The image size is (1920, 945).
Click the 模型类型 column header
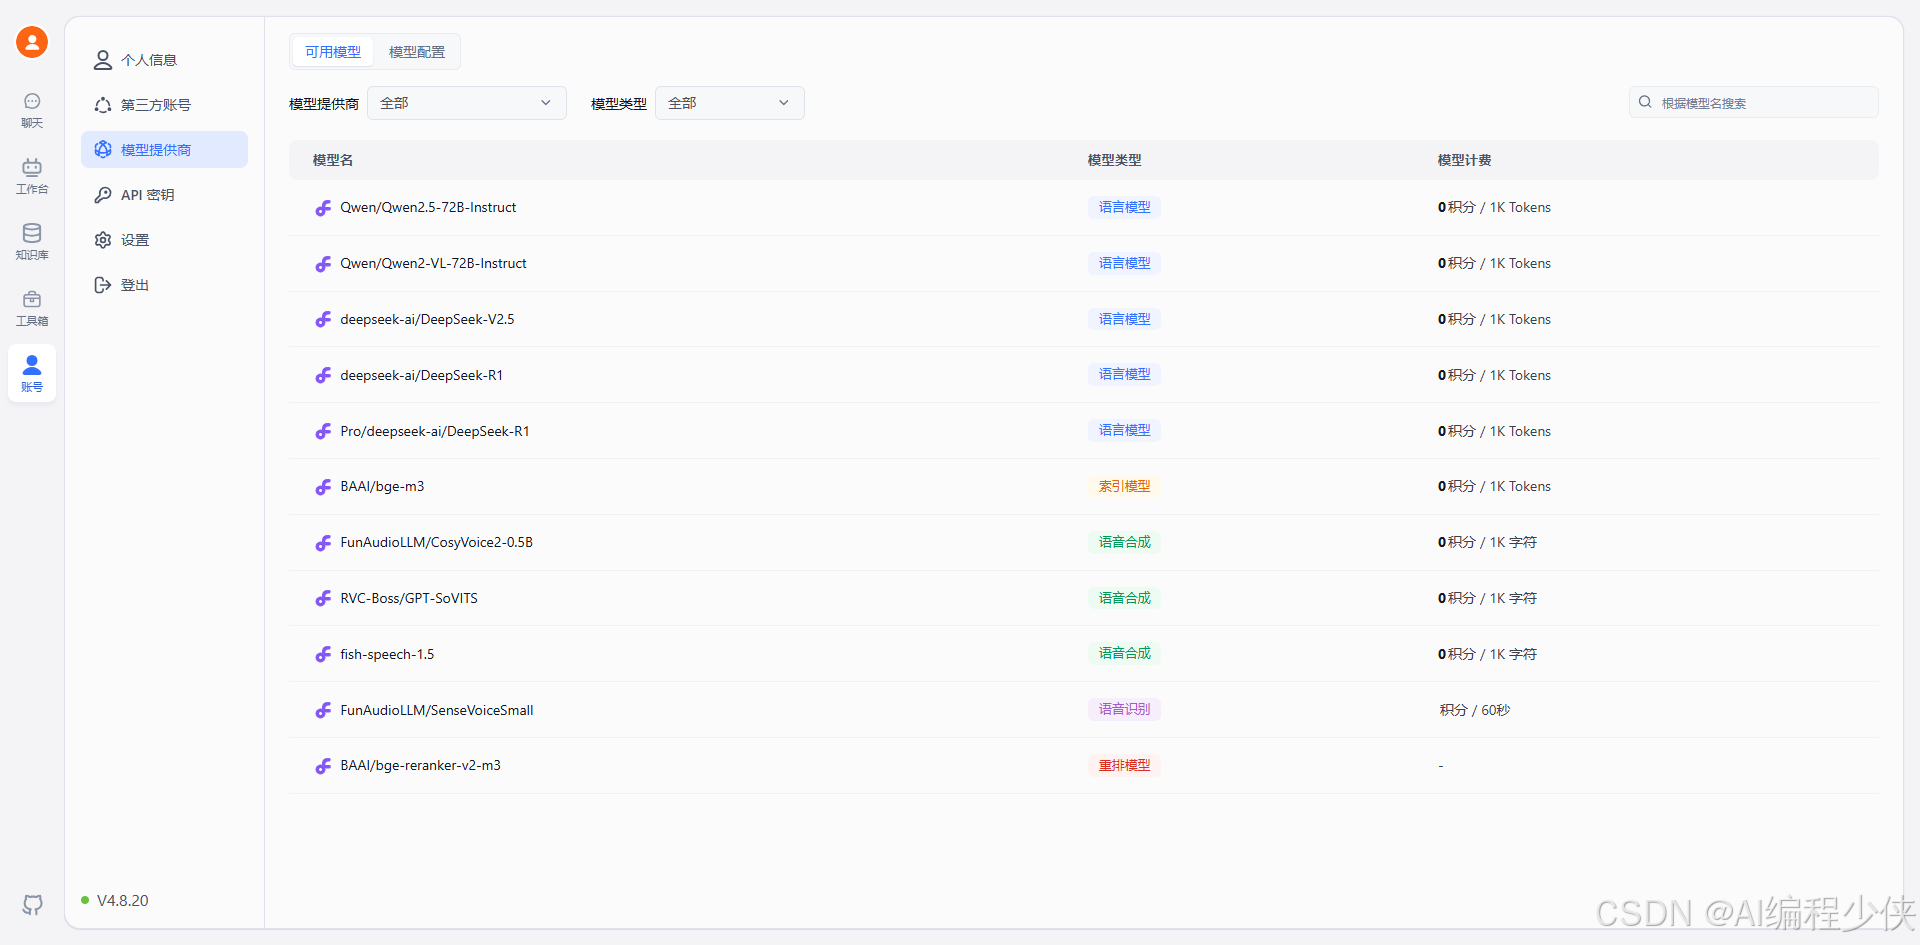pos(1114,160)
